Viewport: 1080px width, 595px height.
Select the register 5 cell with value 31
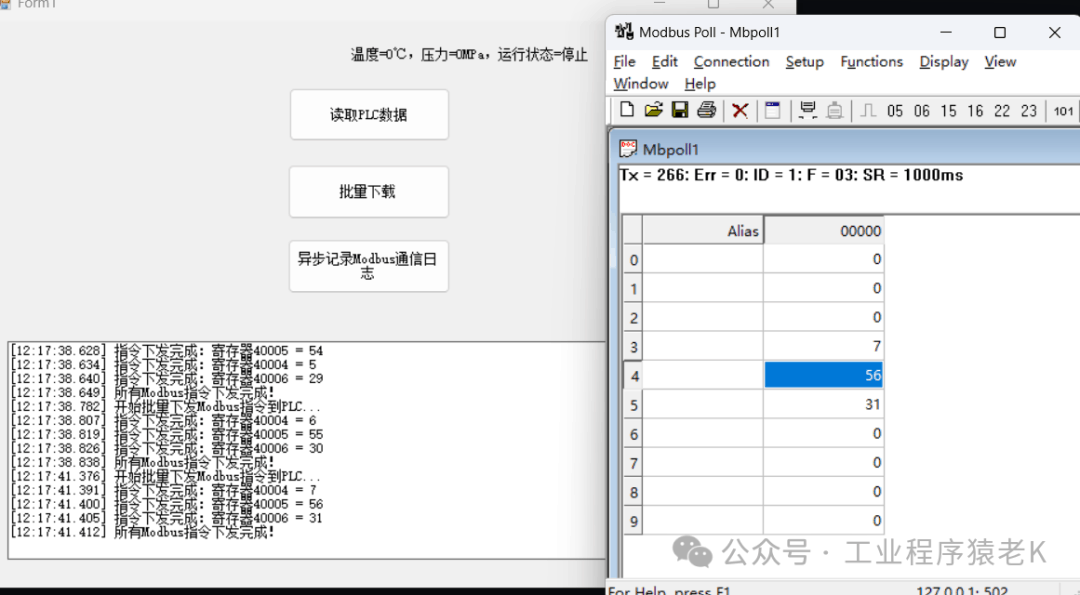tap(823, 405)
